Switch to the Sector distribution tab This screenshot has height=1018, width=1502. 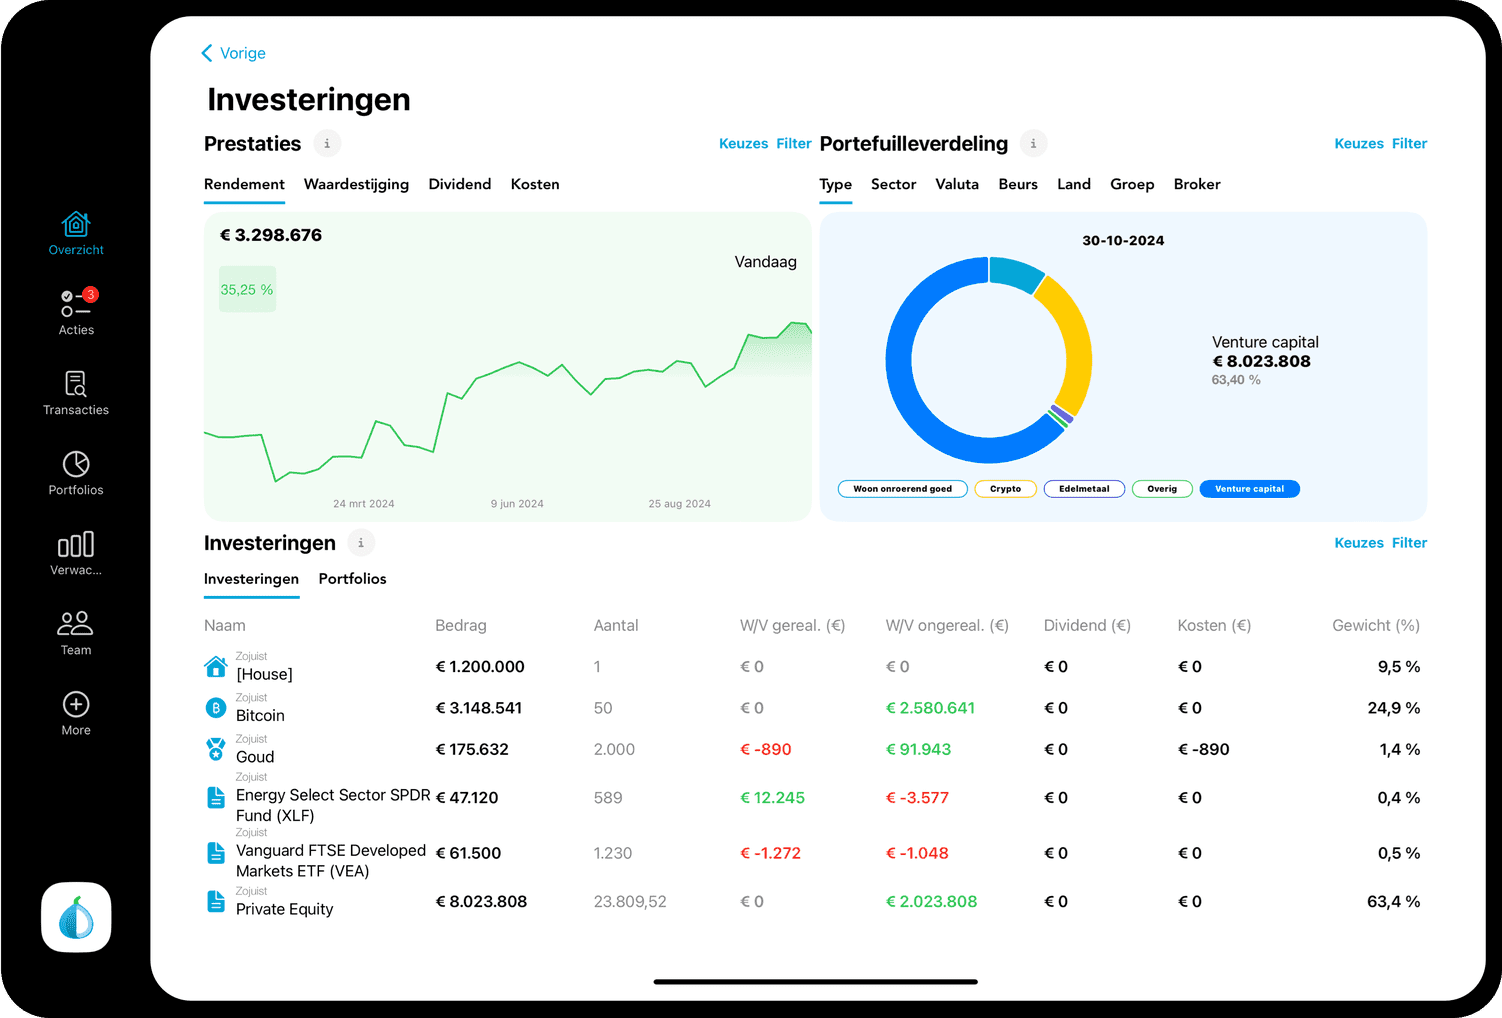click(893, 185)
